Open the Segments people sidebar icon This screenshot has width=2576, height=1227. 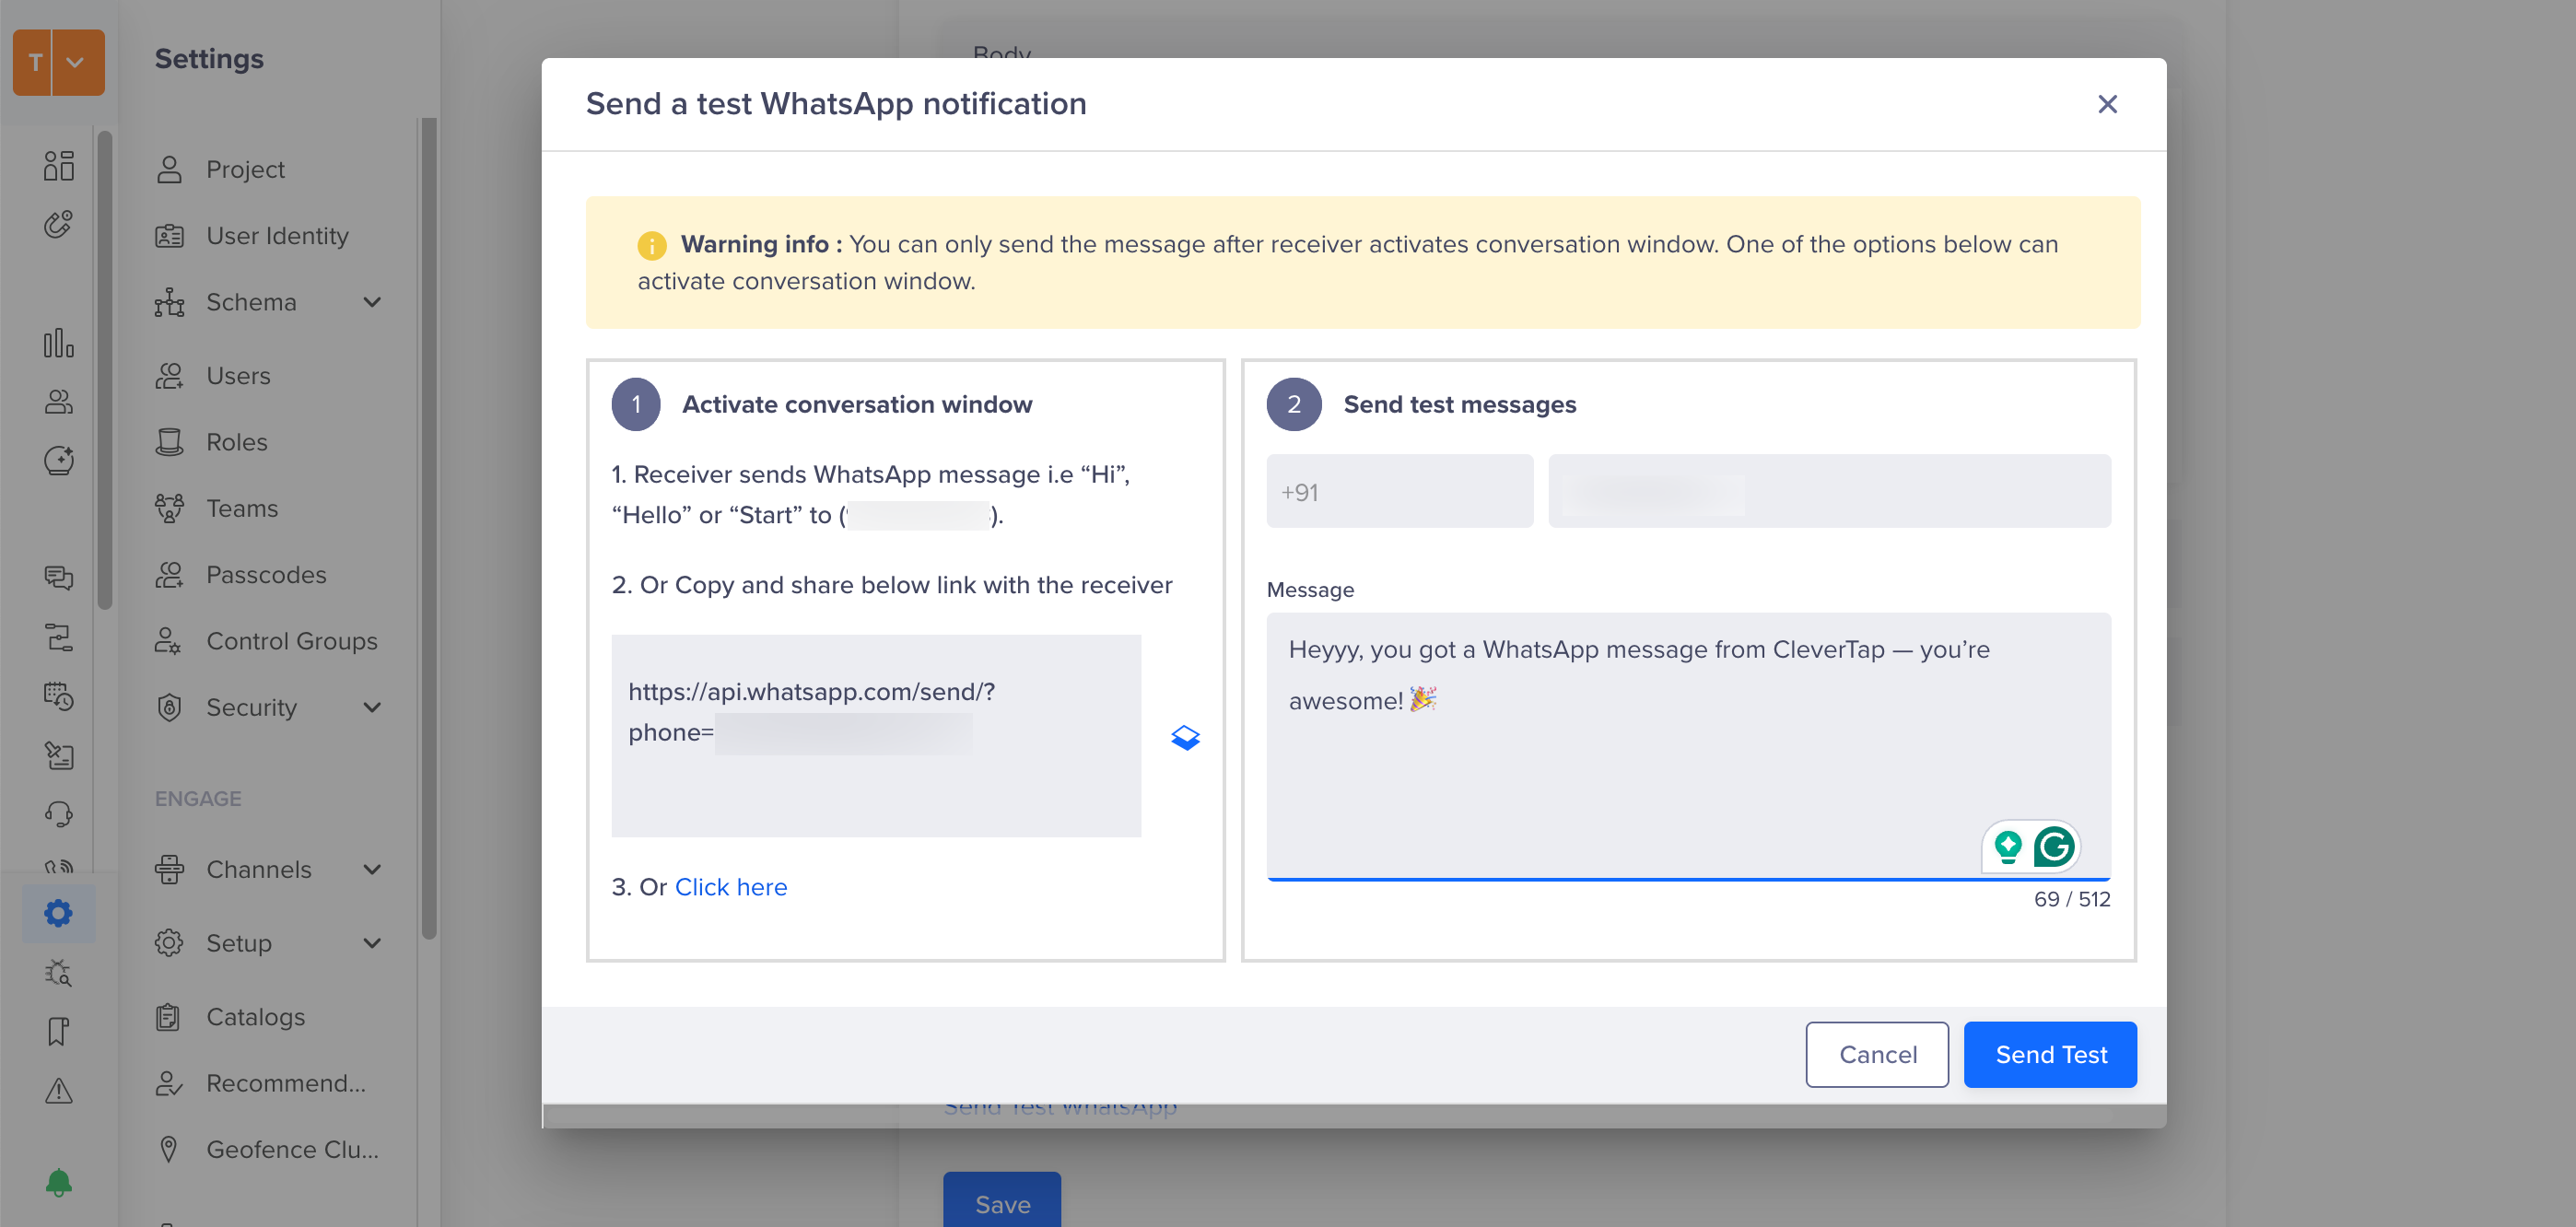59,402
